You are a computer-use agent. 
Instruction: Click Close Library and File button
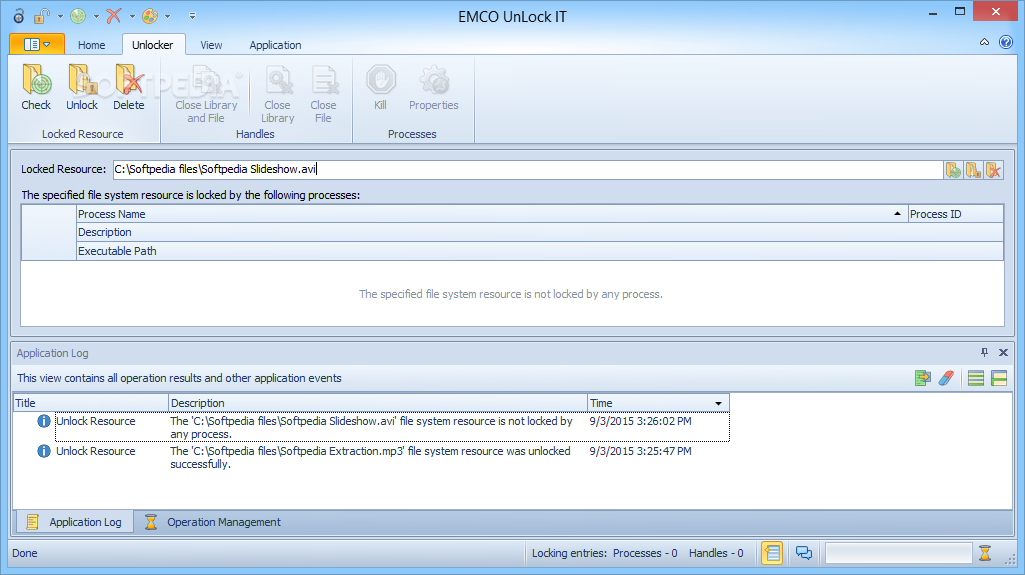tap(206, 94)
